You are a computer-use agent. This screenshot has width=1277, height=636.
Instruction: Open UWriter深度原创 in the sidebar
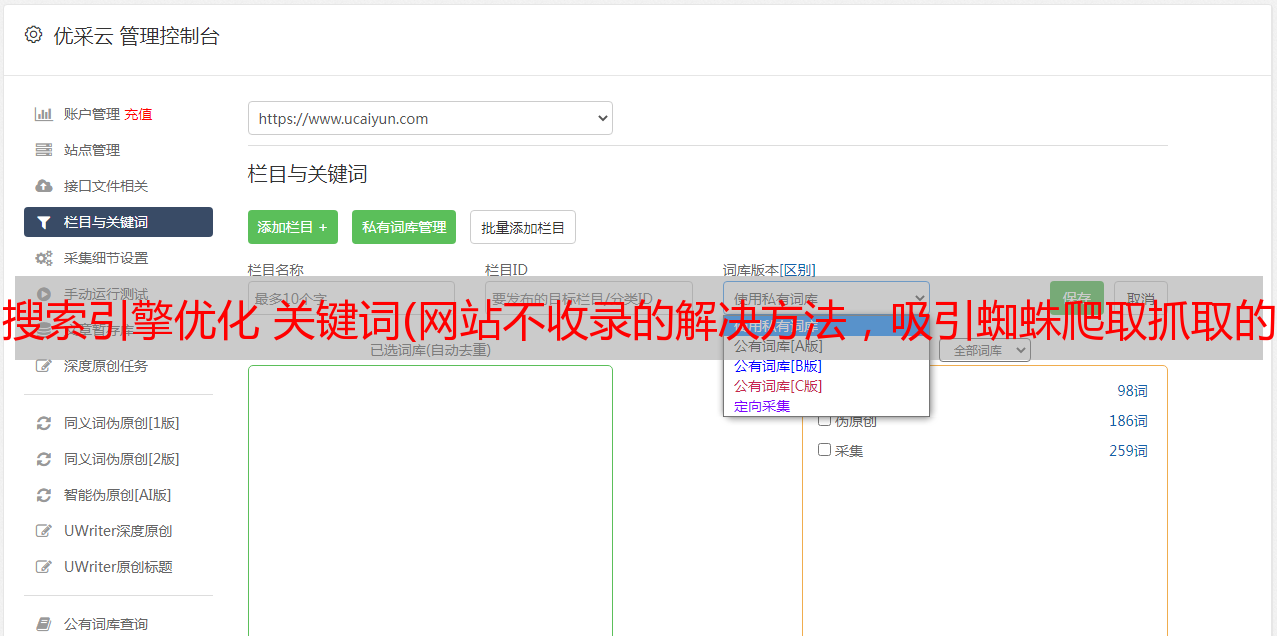(x=118, y=531)
